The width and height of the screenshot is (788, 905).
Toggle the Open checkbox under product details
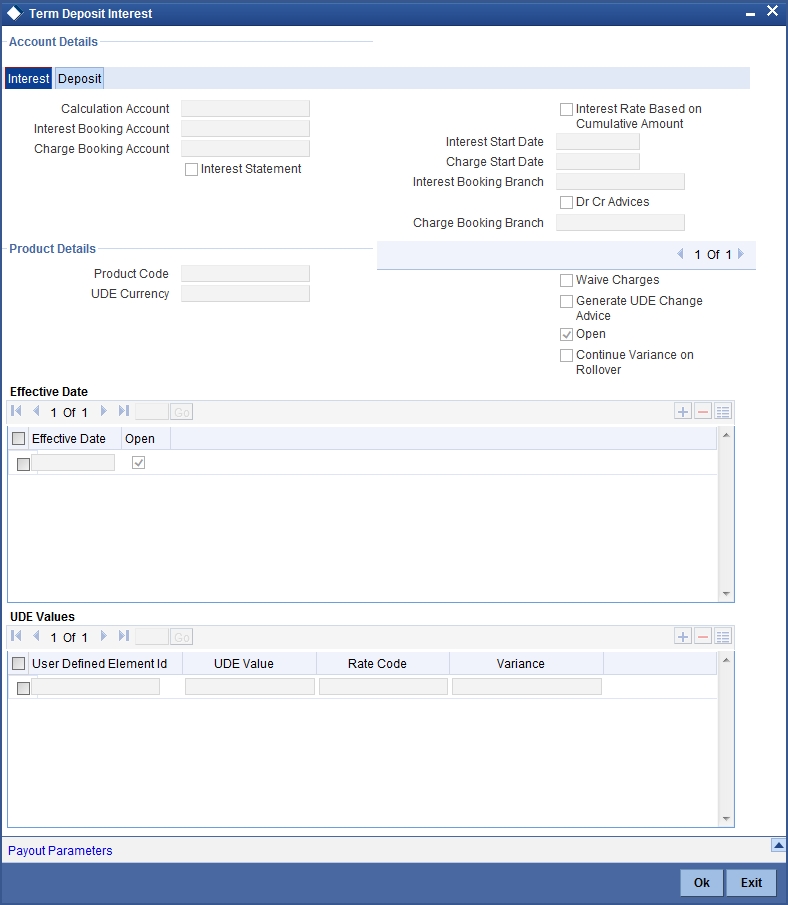(566, 335)
